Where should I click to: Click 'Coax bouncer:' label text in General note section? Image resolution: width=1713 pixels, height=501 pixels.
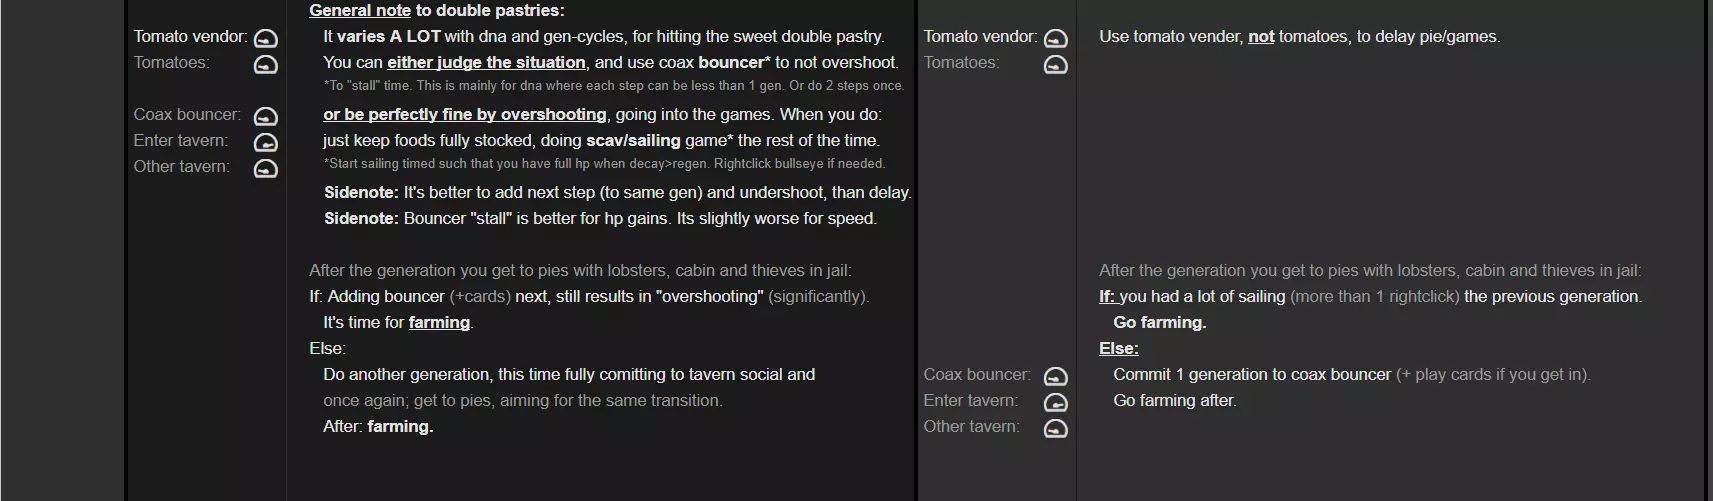(x=187, y=114)
